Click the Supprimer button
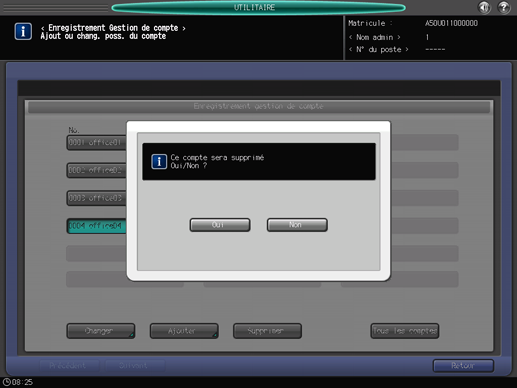This screenshot has width=517, height=388. (267, 331)
